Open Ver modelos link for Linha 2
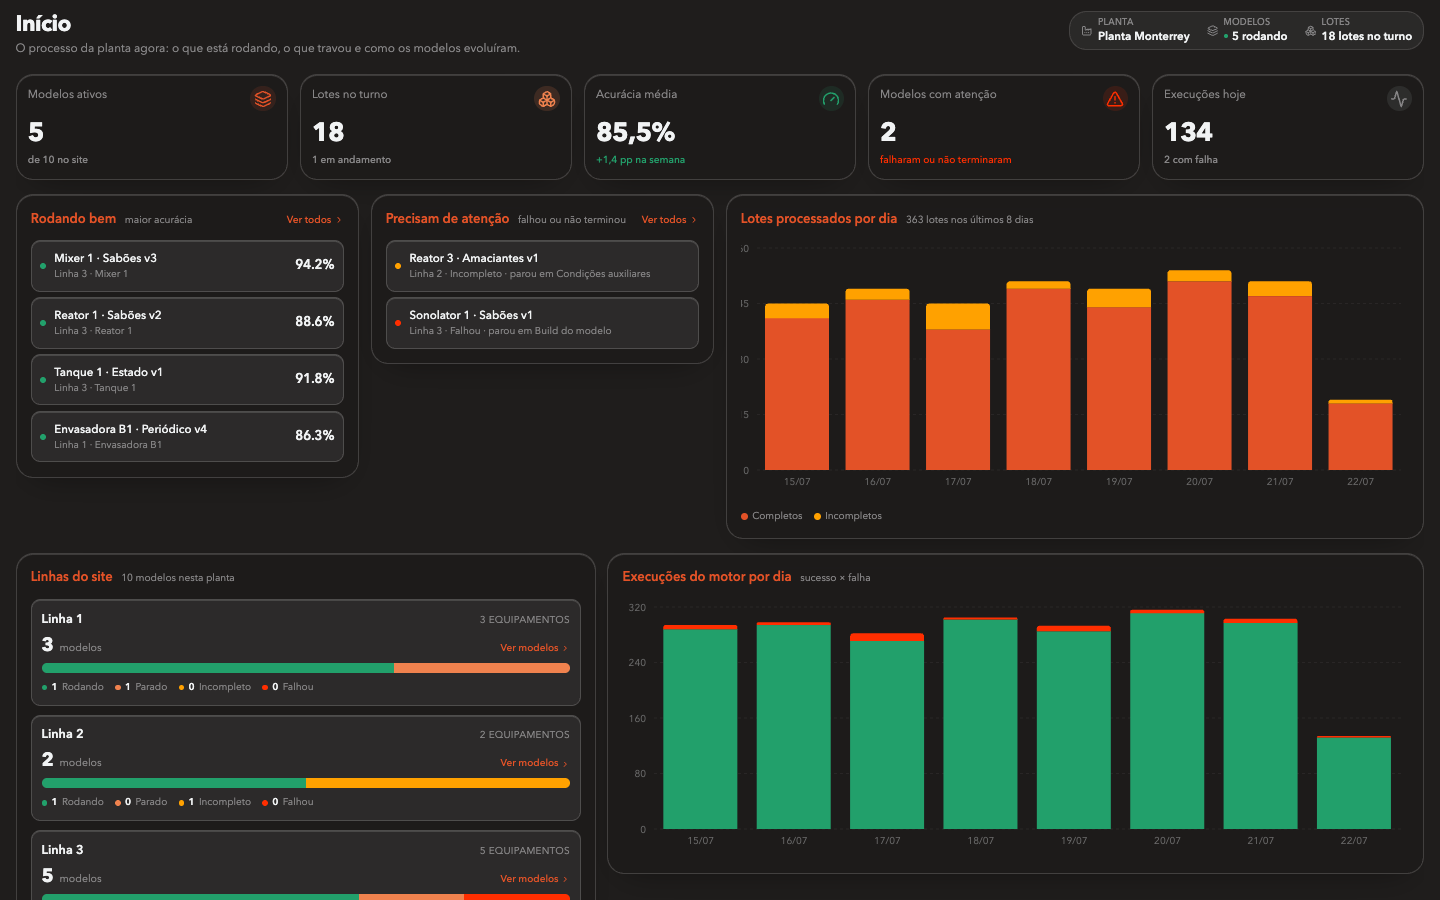Viewport: 1440px width, 900px height. [x=534, y=763]
